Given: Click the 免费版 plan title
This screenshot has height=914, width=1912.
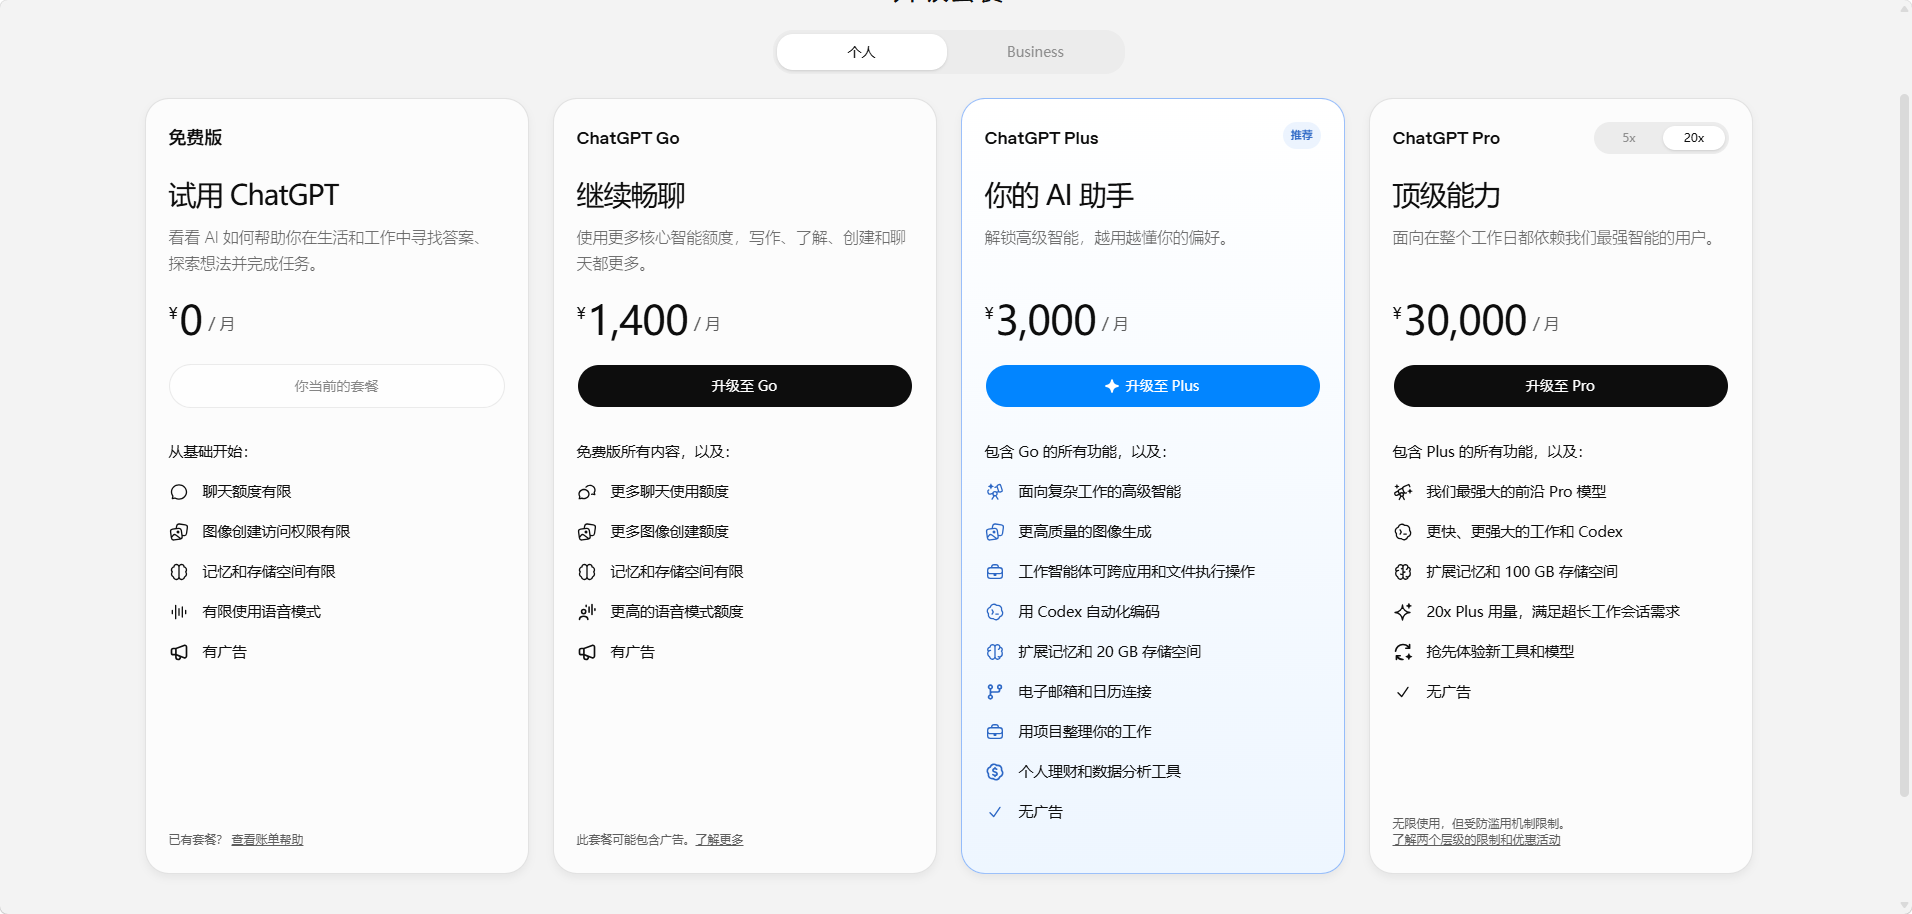Looking at the screenshot, I should 195,138.
